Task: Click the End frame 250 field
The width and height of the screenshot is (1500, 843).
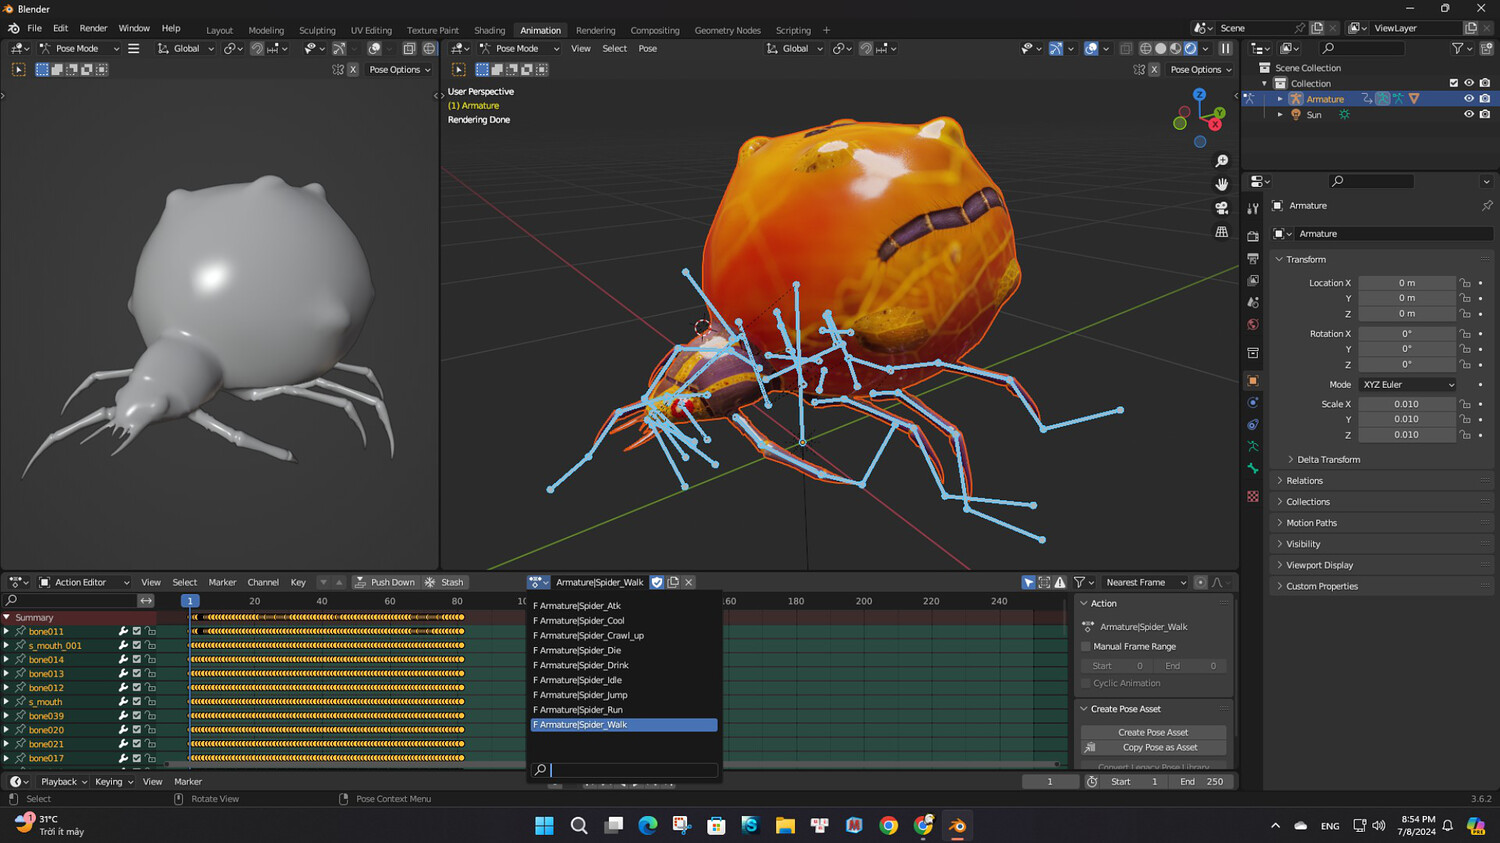Action: 1201,782
